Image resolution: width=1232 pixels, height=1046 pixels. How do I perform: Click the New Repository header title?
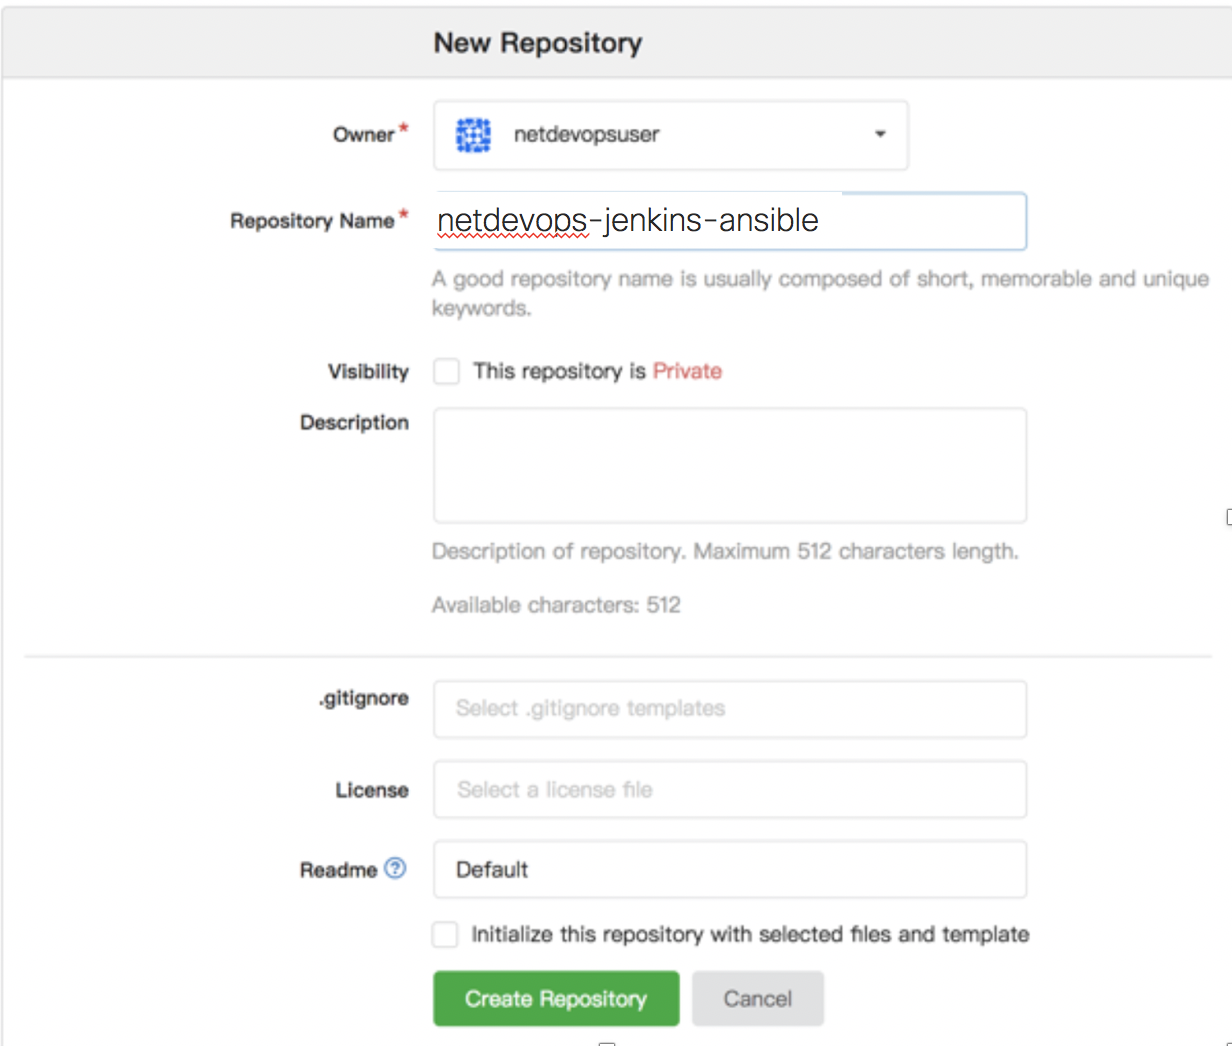pyautogui.click(x=538, y=43)
